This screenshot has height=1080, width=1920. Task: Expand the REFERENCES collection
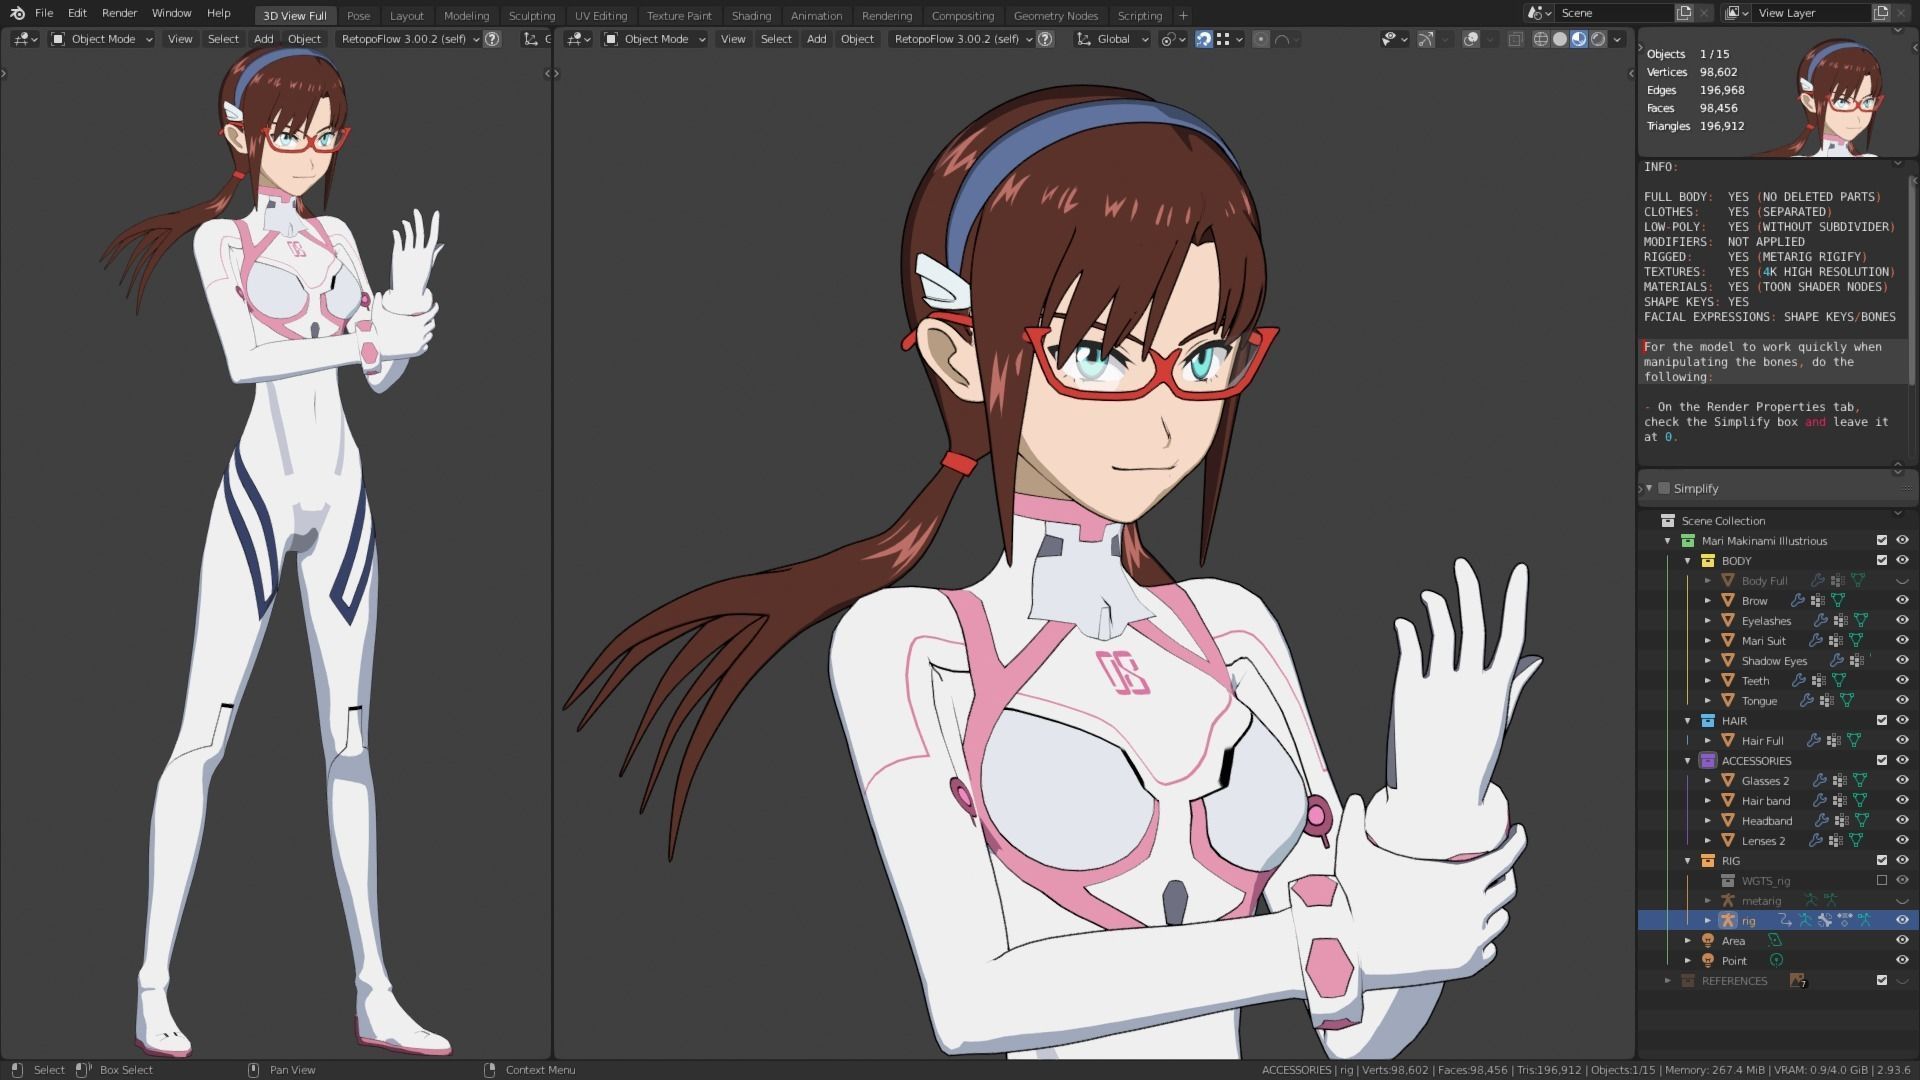click(x=1668, y=980)
